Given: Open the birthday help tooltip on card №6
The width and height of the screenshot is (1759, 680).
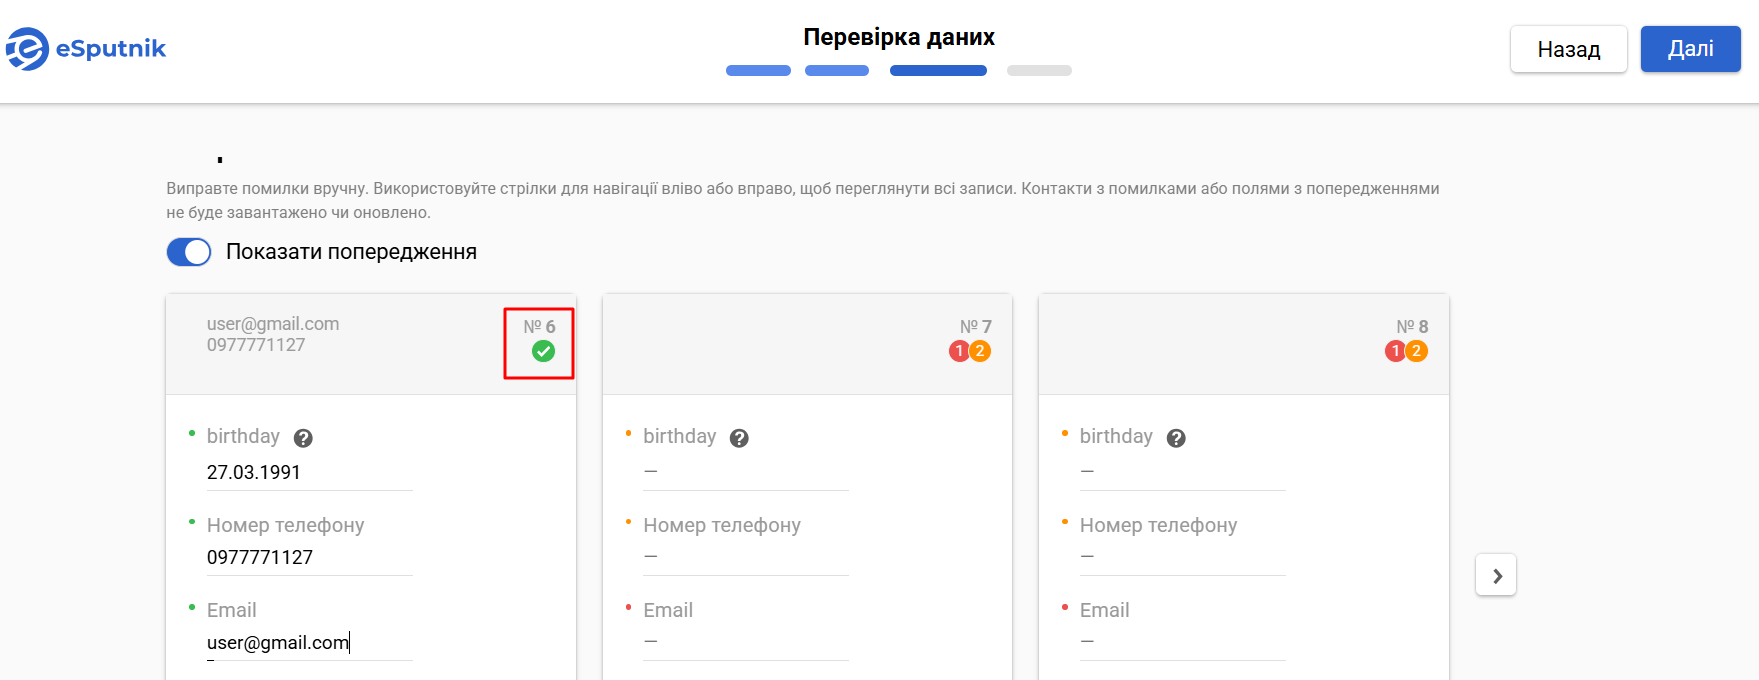Looking at the screenshot, I should click(x=304, y=438).
